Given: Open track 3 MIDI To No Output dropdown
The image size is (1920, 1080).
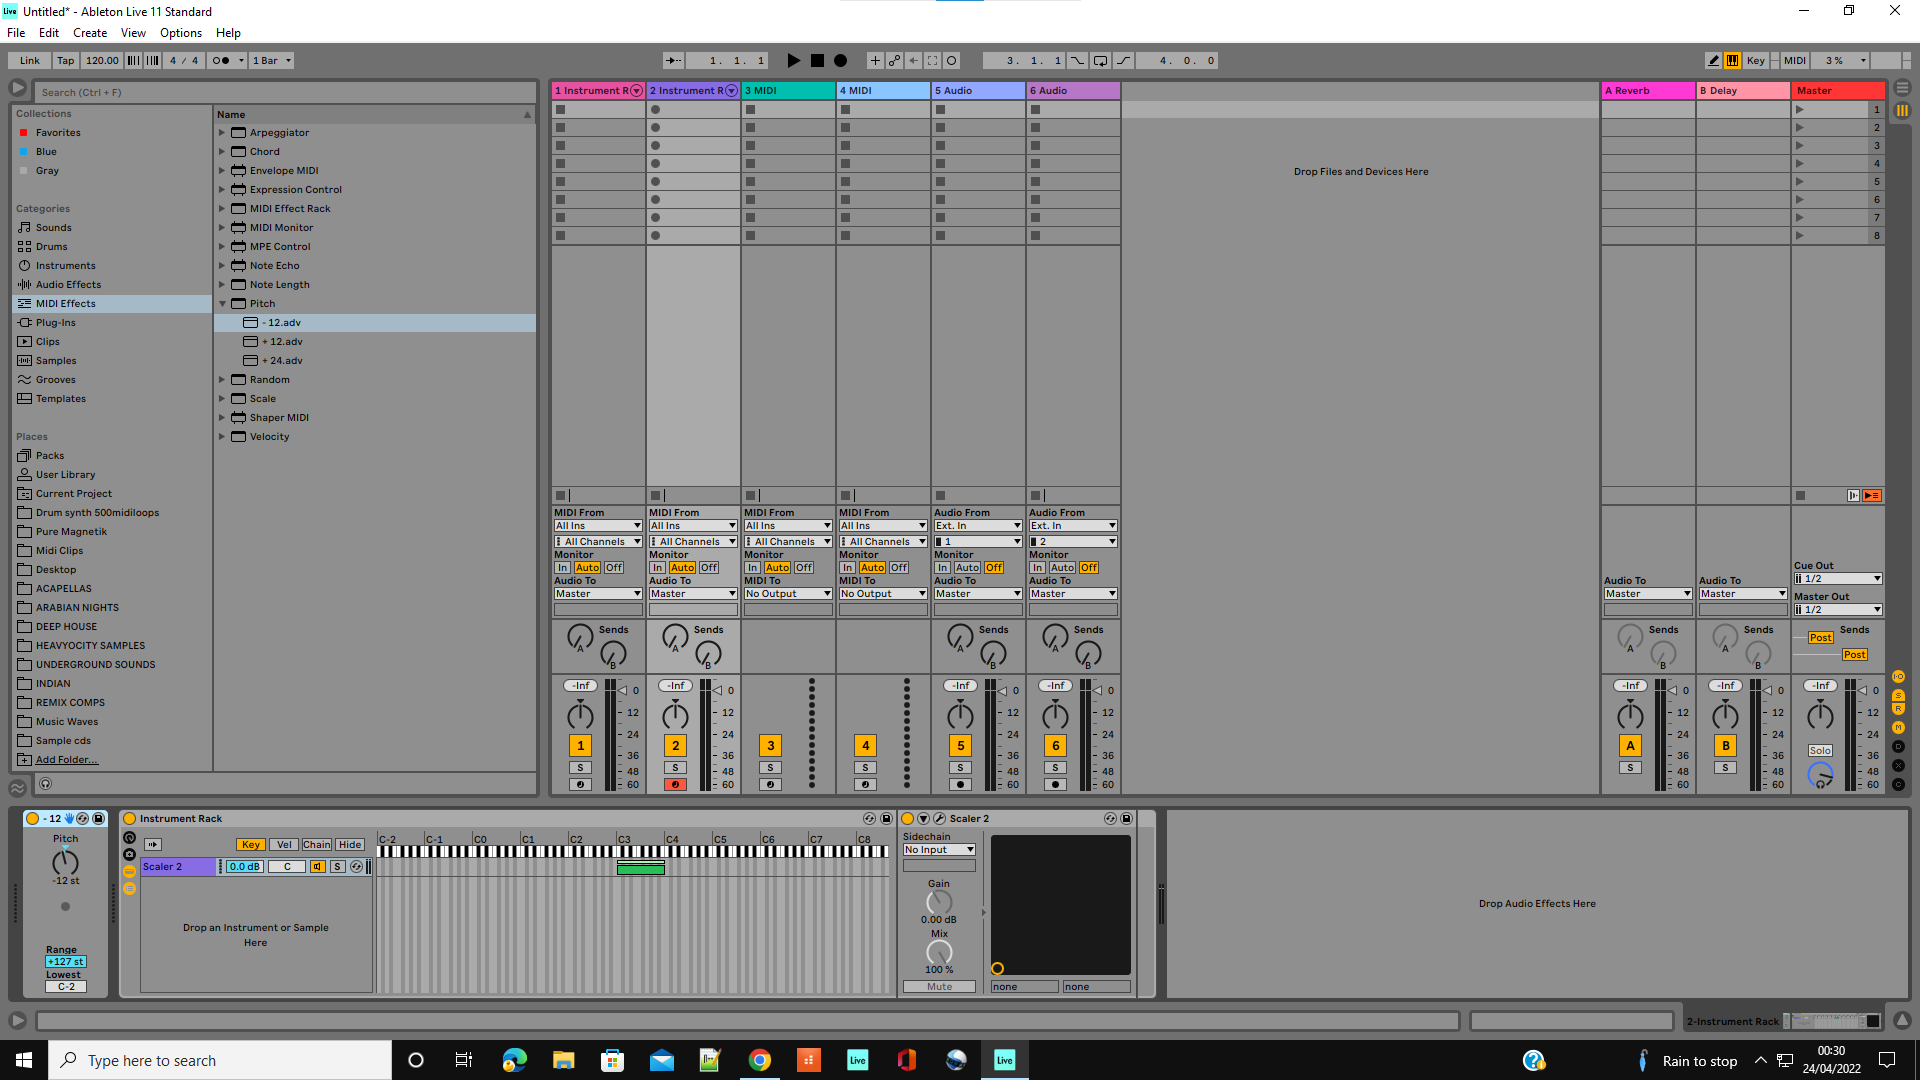Looking at the screenshot, I should click(788, 594).
